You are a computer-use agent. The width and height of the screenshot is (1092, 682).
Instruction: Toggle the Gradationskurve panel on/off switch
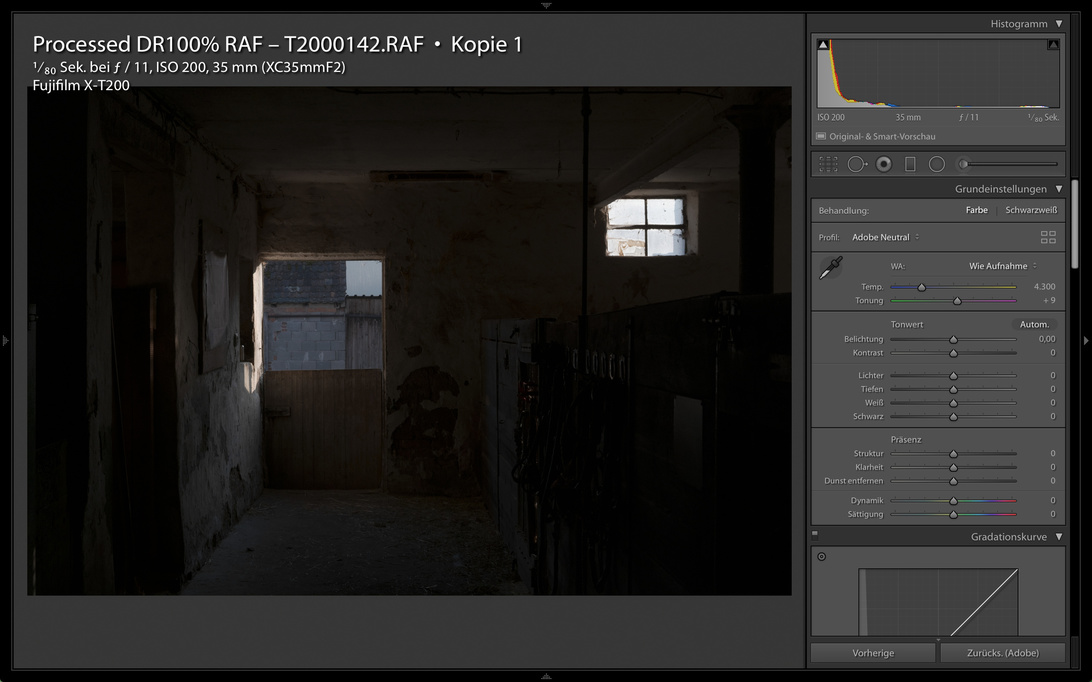(x=815, y=534)
